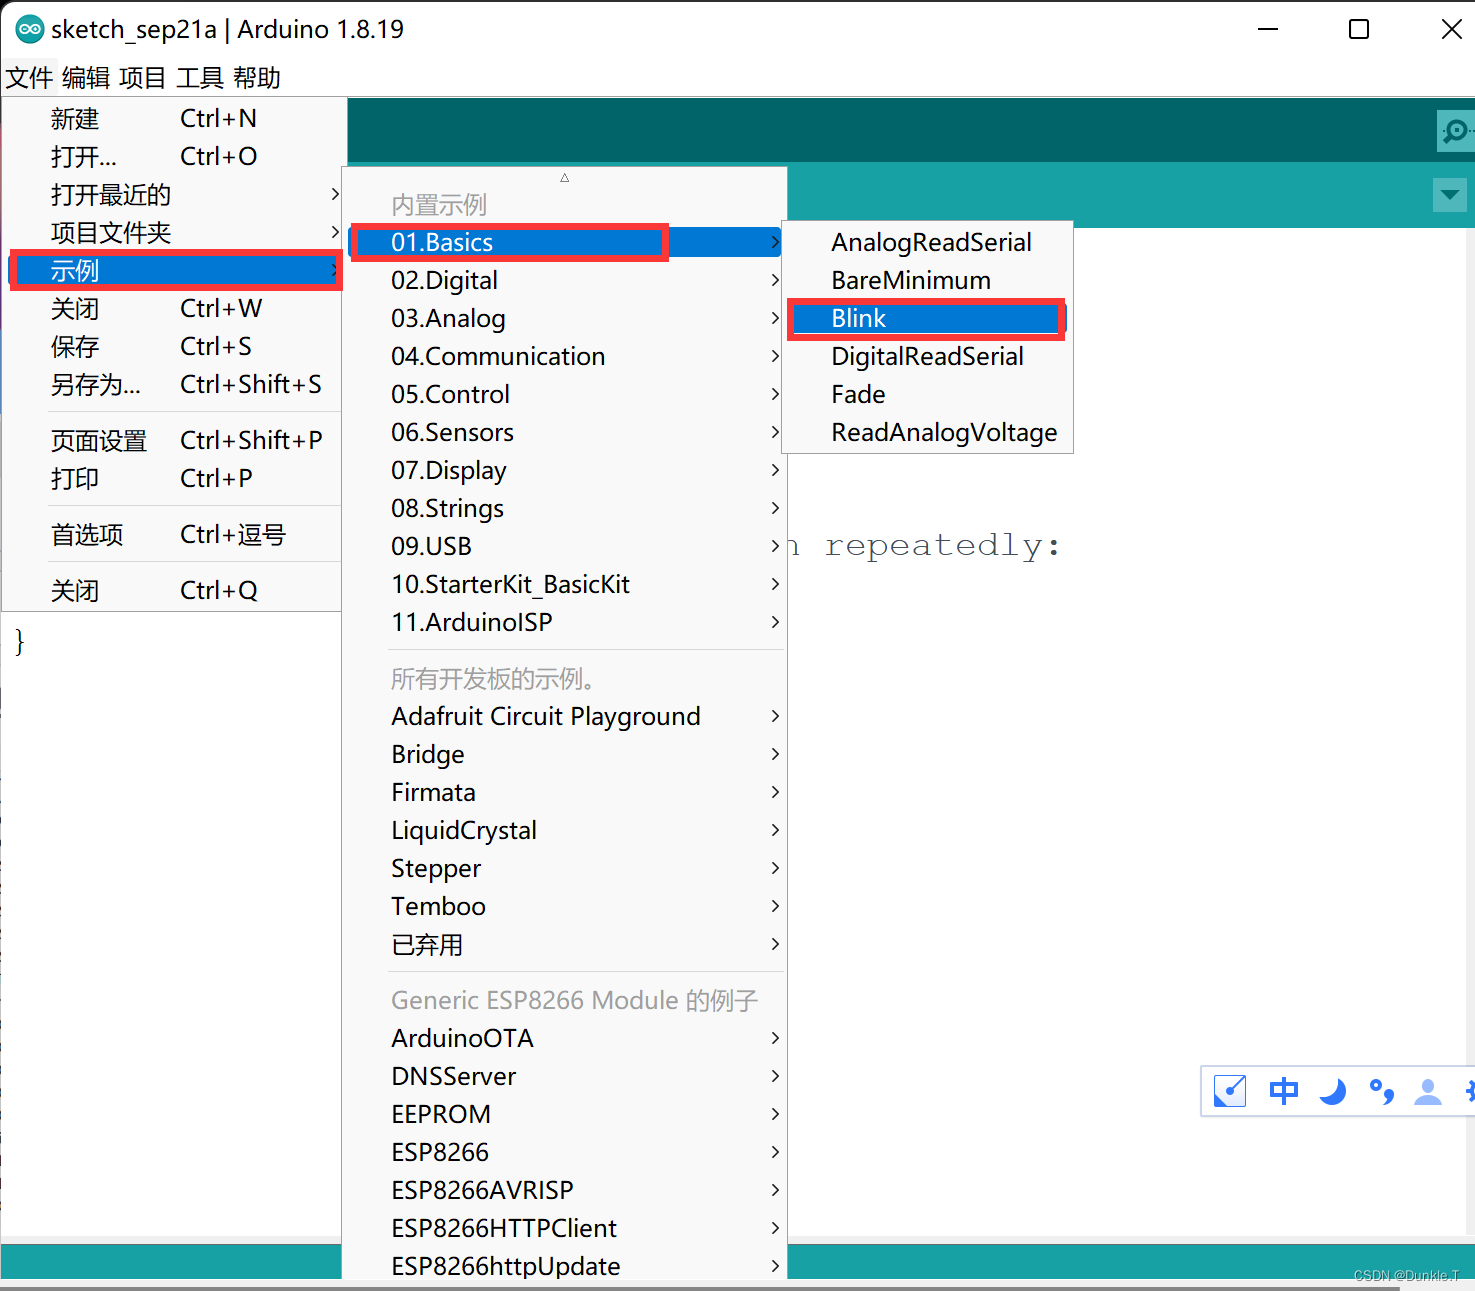The width and height of the screenshot is (1475, 1291).
Task: Choose 打印 menu entry
Action: [x=174, y=478]
